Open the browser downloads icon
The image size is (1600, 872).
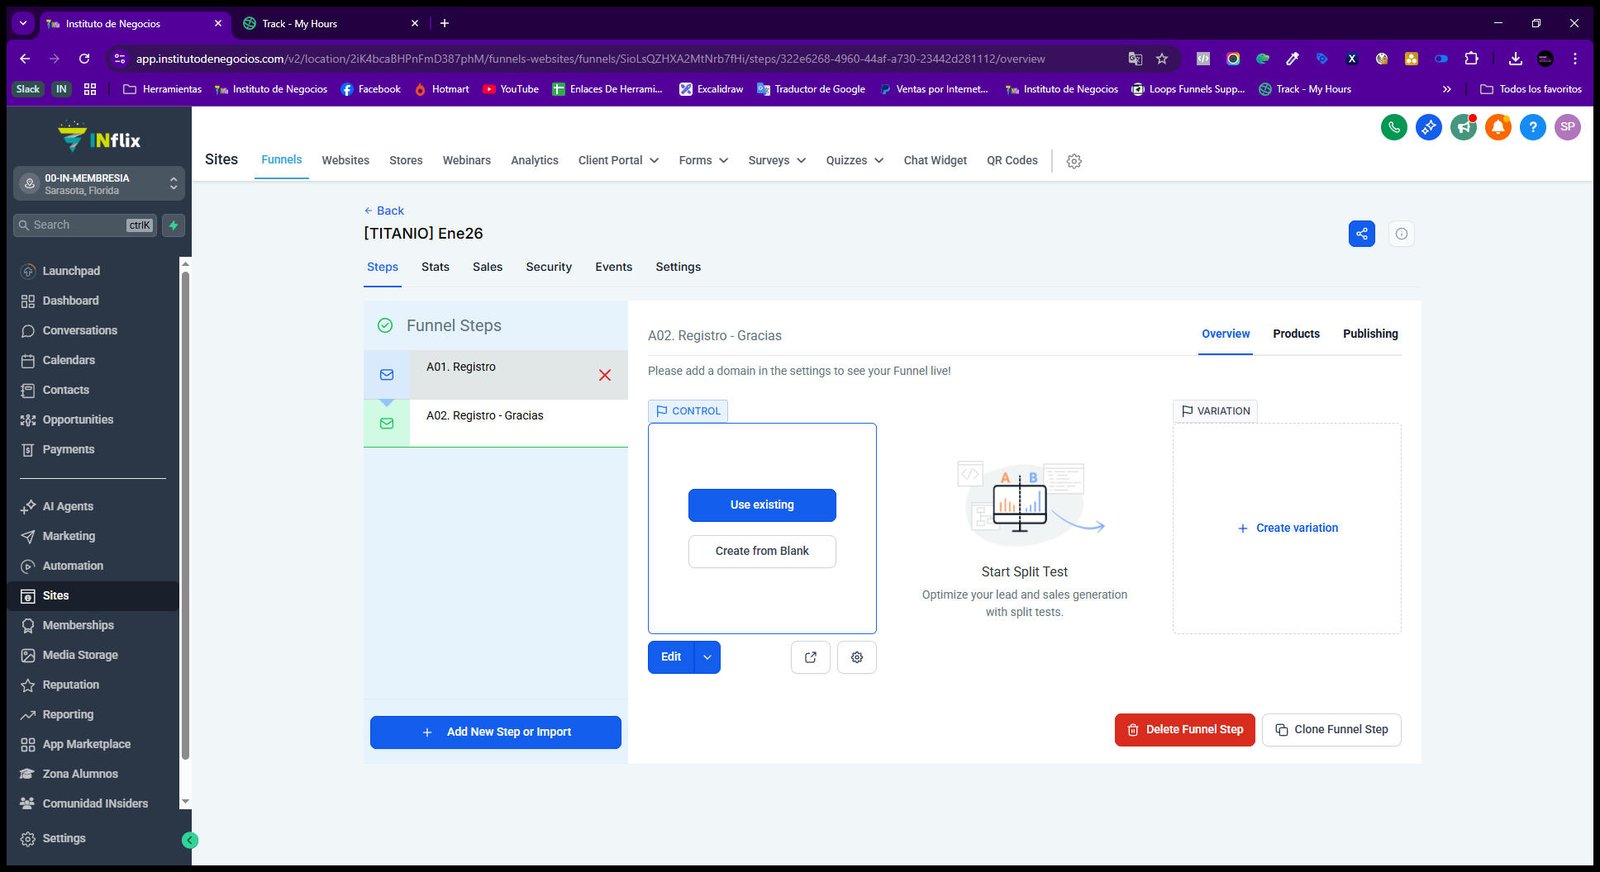point(1515,59)
